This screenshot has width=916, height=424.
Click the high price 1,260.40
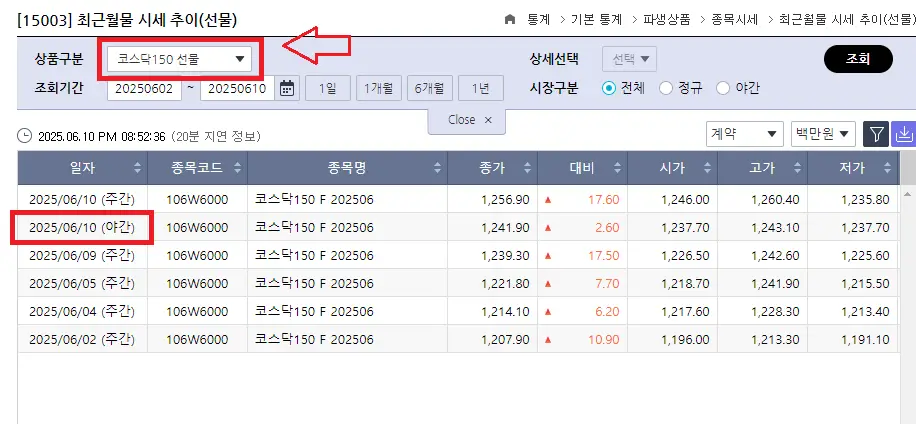[775, 200]
